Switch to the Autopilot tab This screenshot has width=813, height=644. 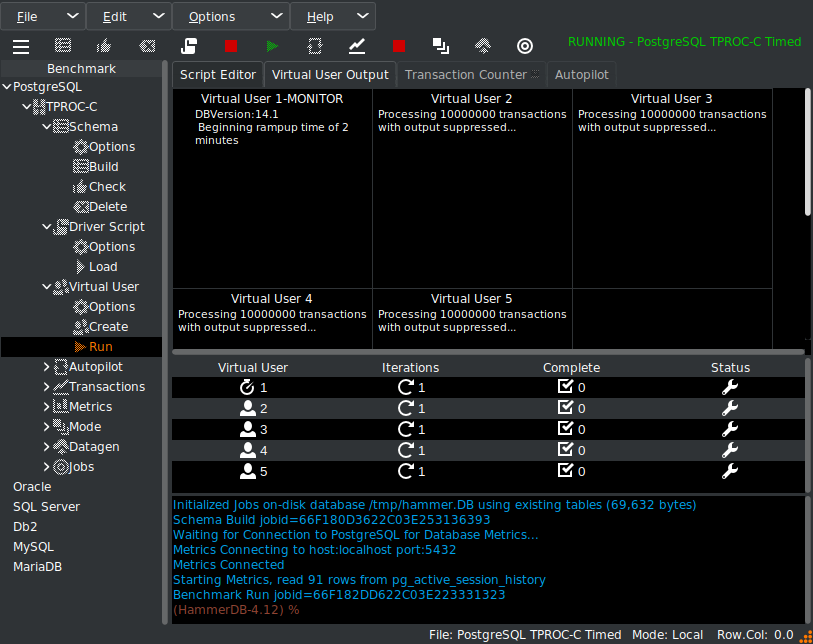[x=581, y=75]
